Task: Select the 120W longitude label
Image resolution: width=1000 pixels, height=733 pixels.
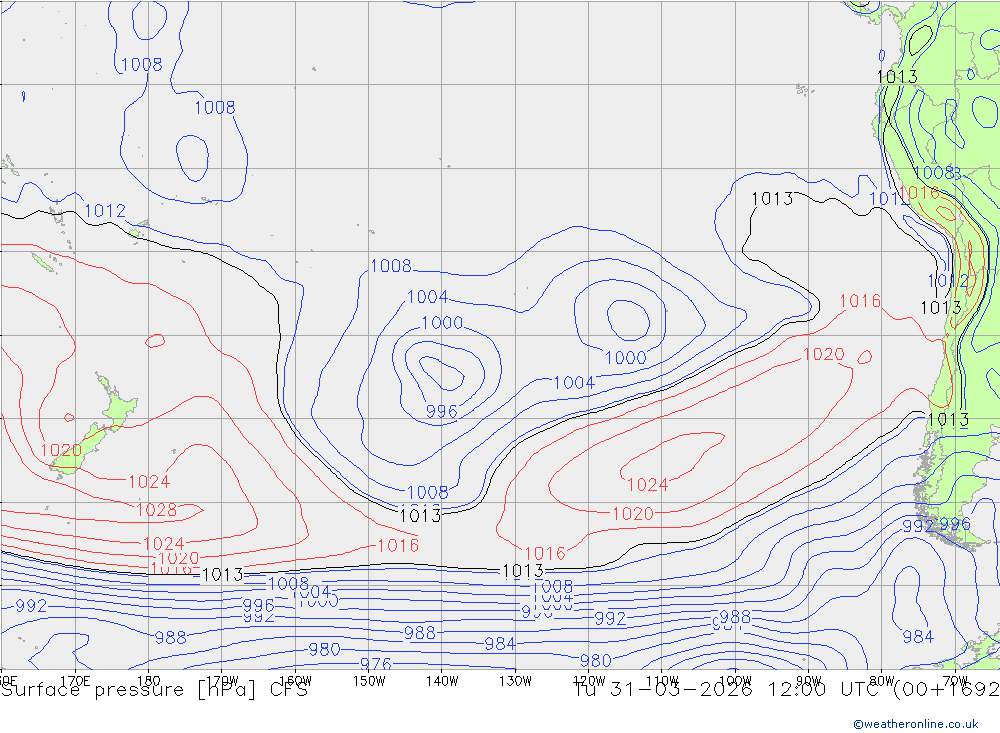Action: (x=589, y=681)
